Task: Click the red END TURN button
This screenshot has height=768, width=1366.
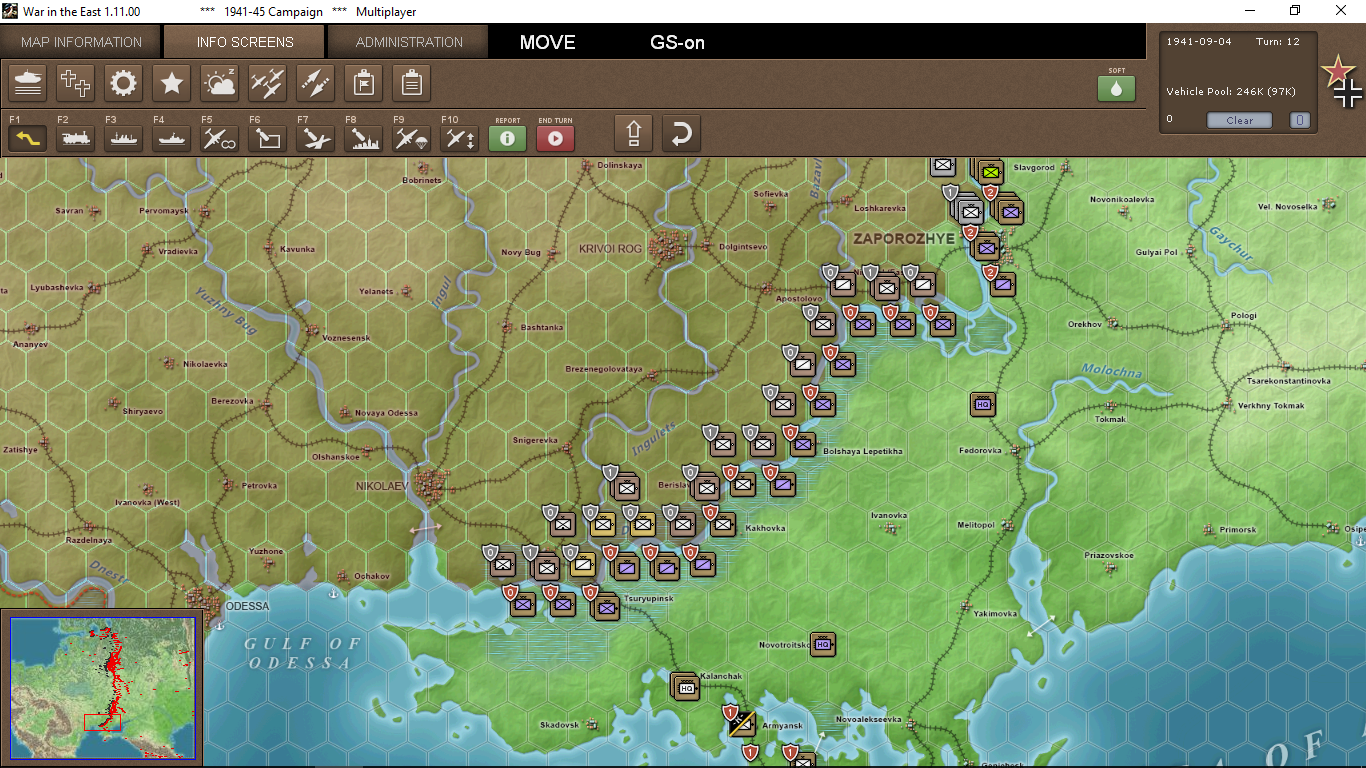Action: pos(555,139)
